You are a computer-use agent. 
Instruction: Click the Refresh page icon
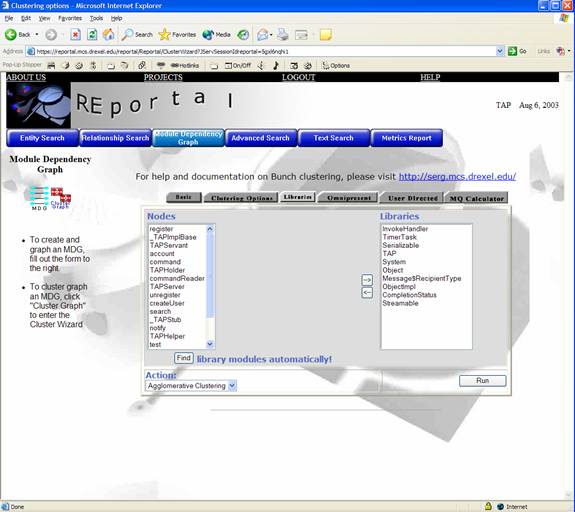click(x=92, y=34)
